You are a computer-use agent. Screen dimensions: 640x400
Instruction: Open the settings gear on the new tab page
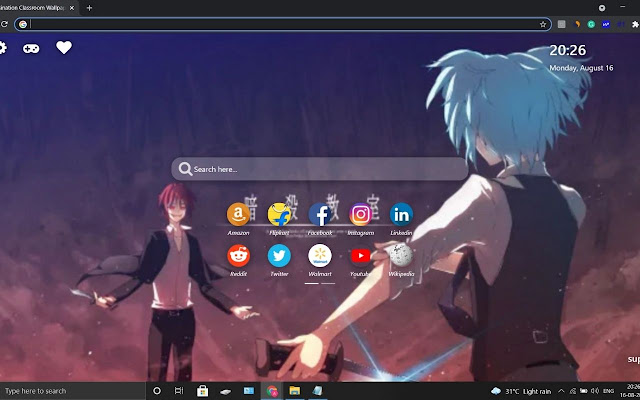point(2,48)
